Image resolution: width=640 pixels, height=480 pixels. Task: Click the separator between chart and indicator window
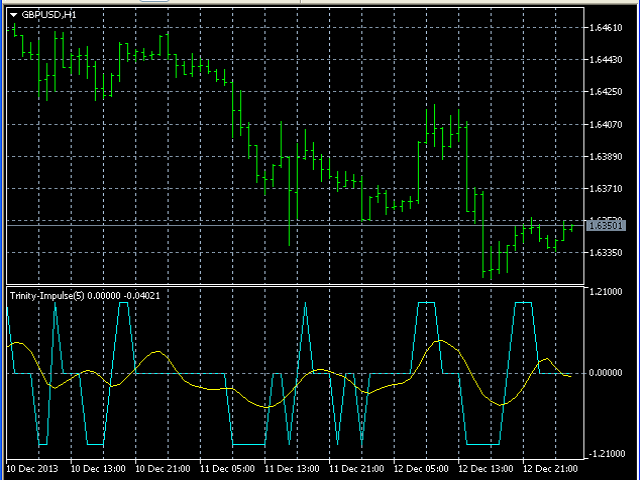[300, 285]
